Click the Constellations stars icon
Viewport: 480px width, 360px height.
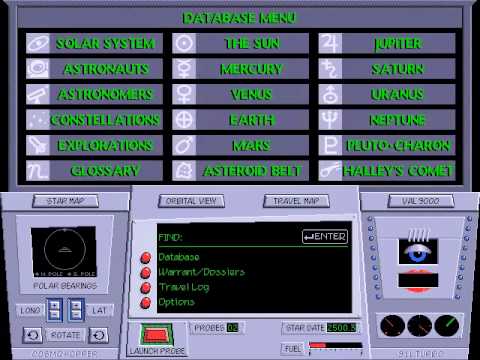pyautogui.click(x=38, y=119)
